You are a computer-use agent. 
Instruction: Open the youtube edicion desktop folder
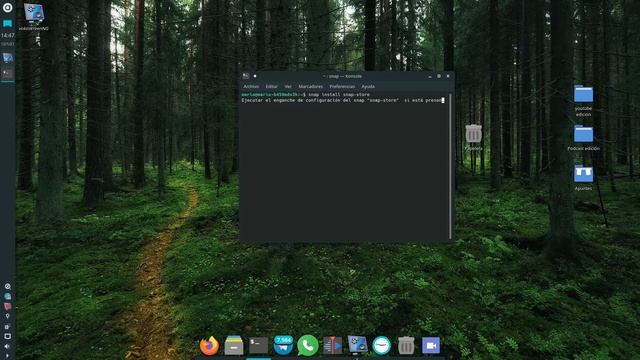(583, 100)
